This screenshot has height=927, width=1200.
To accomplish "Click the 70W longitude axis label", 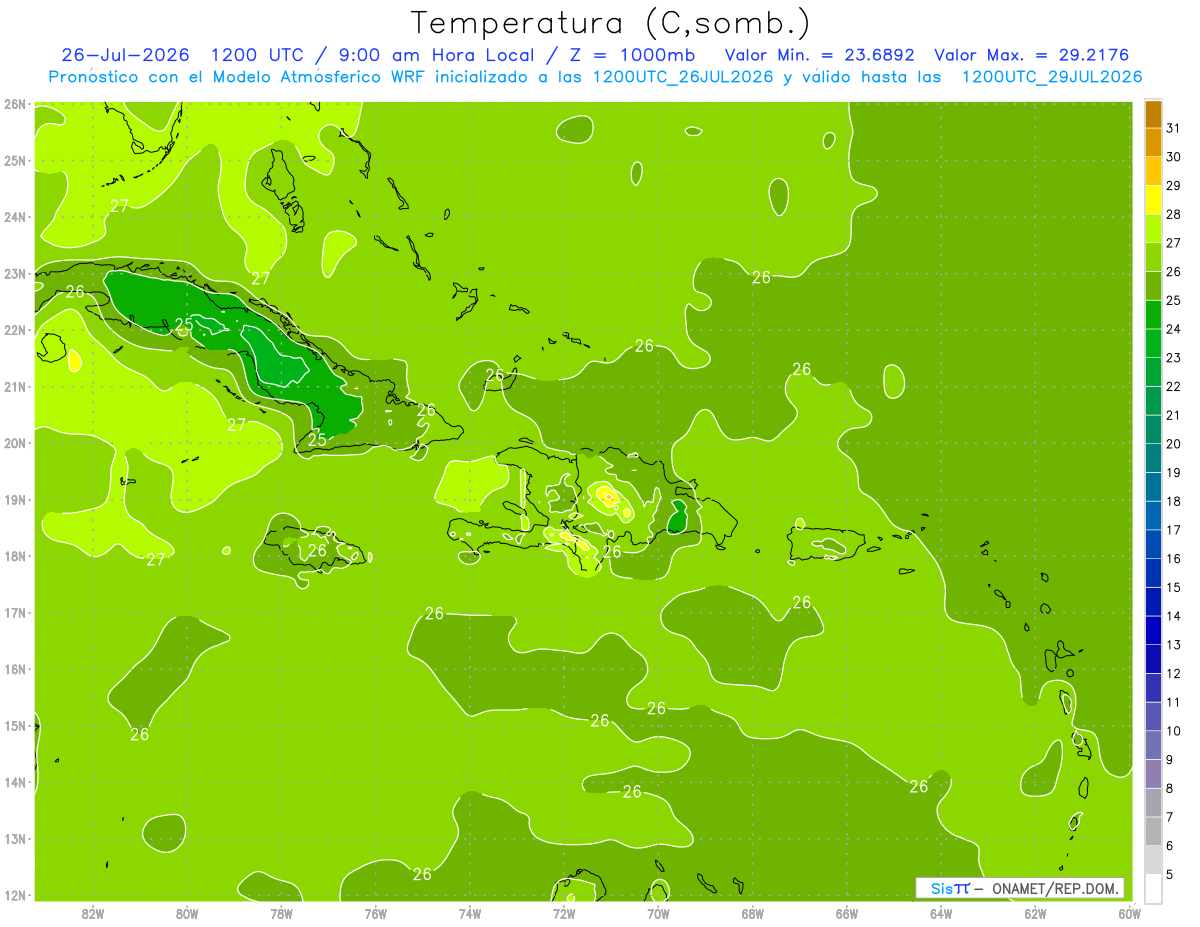I will point(658,913).
